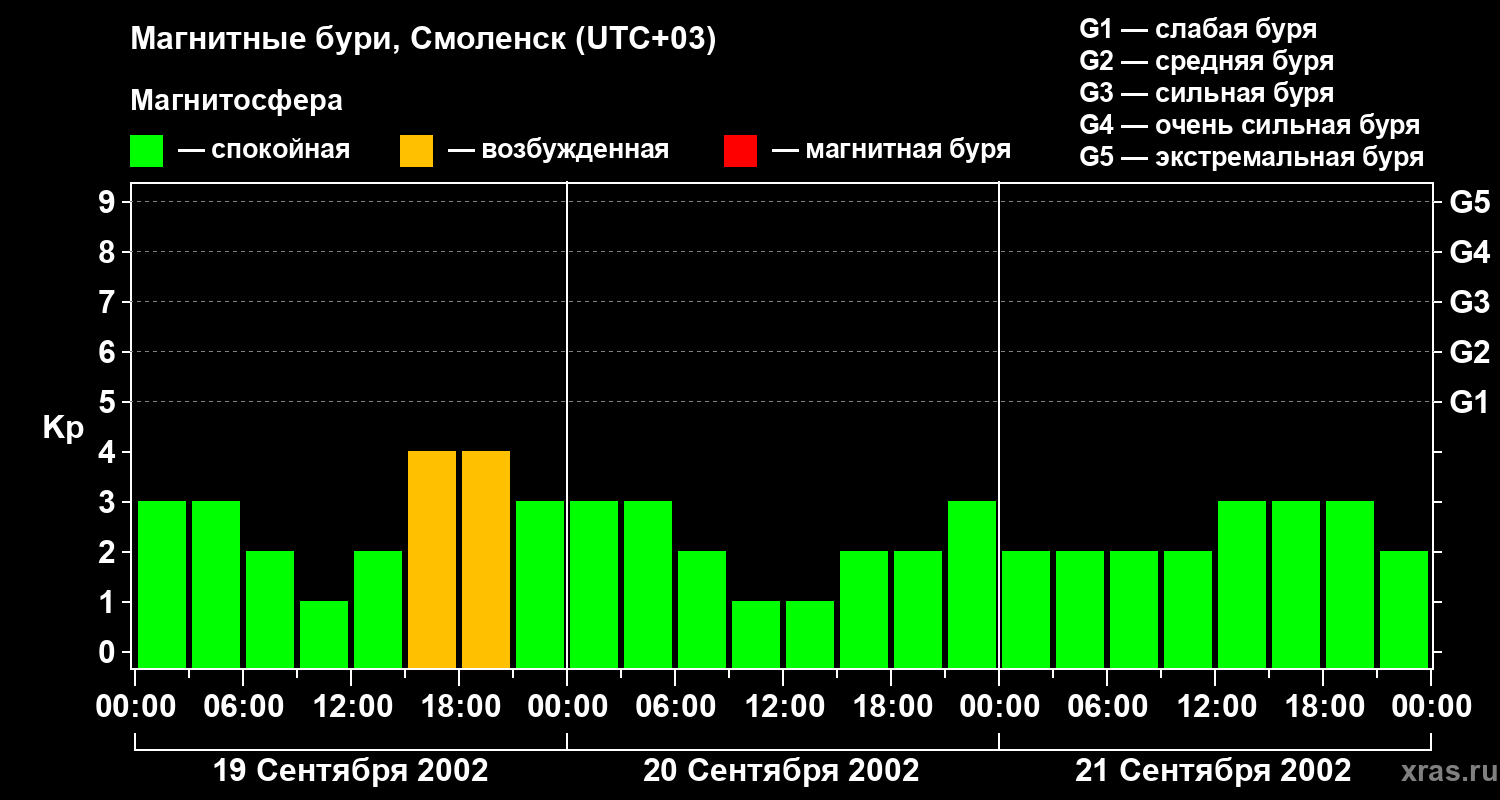The width and height of the screenshot is (1500, 800).
Task: Click the red магнитная буря legend swatch
Action: [740, 151]
